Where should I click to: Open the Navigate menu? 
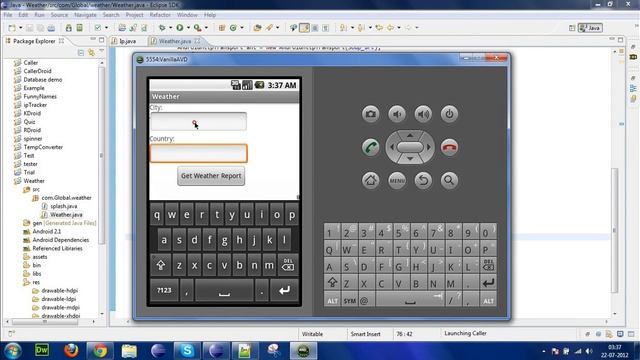[85, 15]
